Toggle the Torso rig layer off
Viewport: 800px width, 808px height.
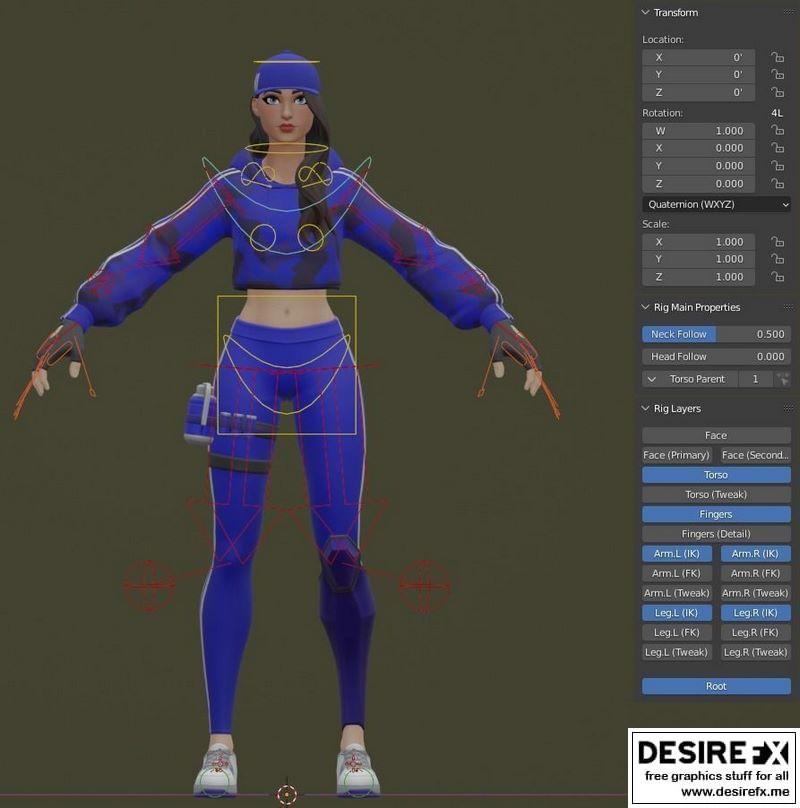pos(715,474)
